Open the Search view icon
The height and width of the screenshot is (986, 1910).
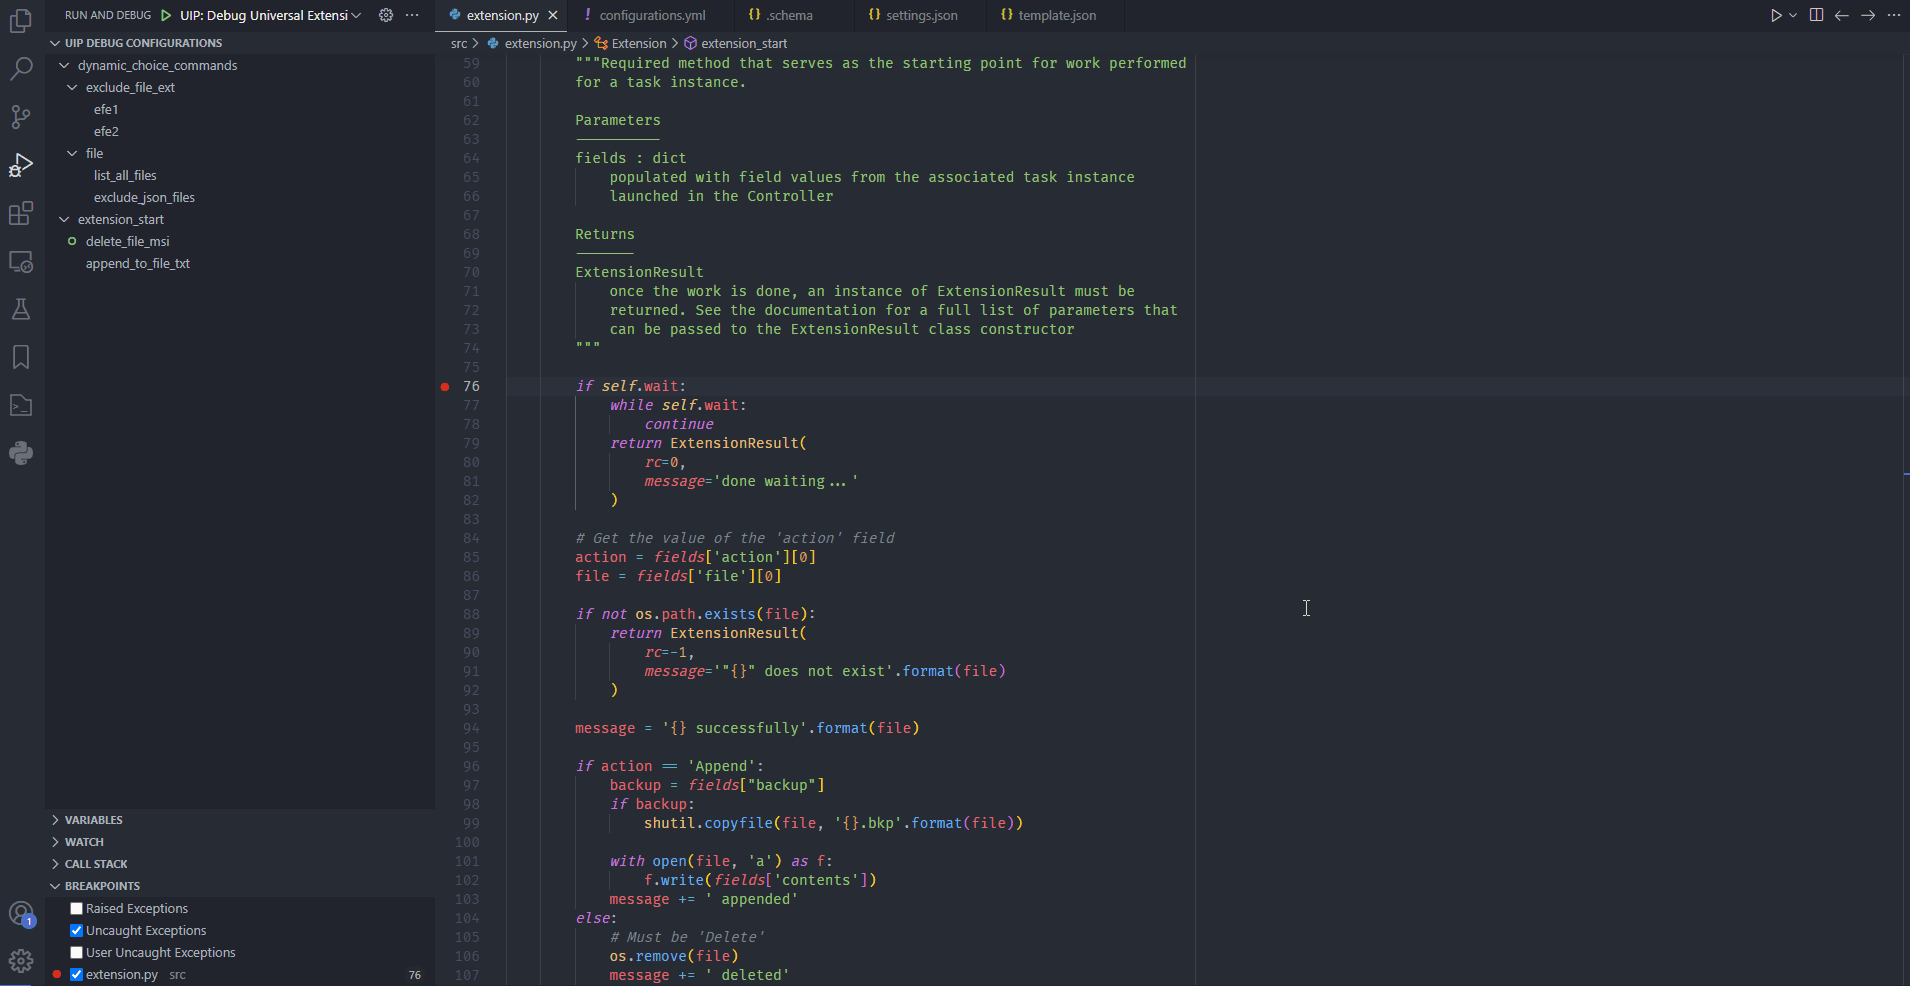[21, 69]
